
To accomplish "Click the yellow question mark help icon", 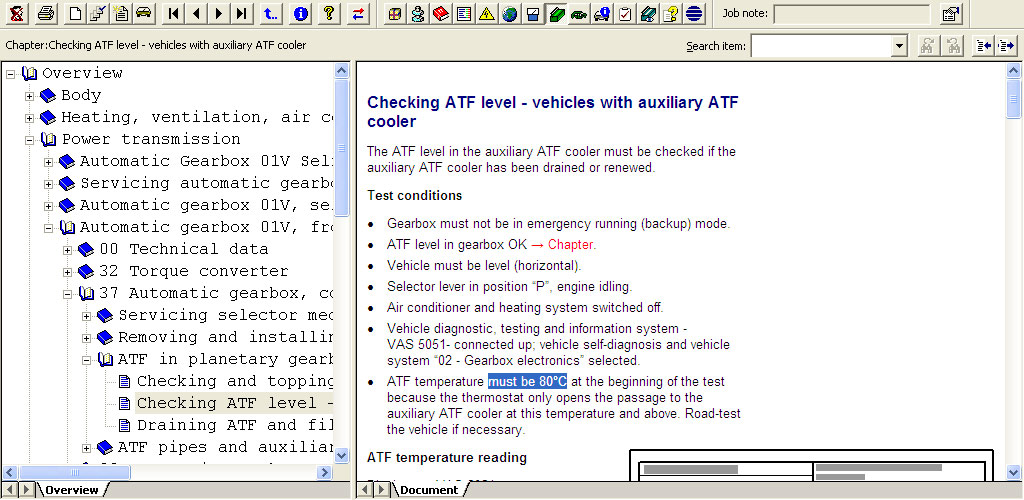I will (x=328, y=14).
